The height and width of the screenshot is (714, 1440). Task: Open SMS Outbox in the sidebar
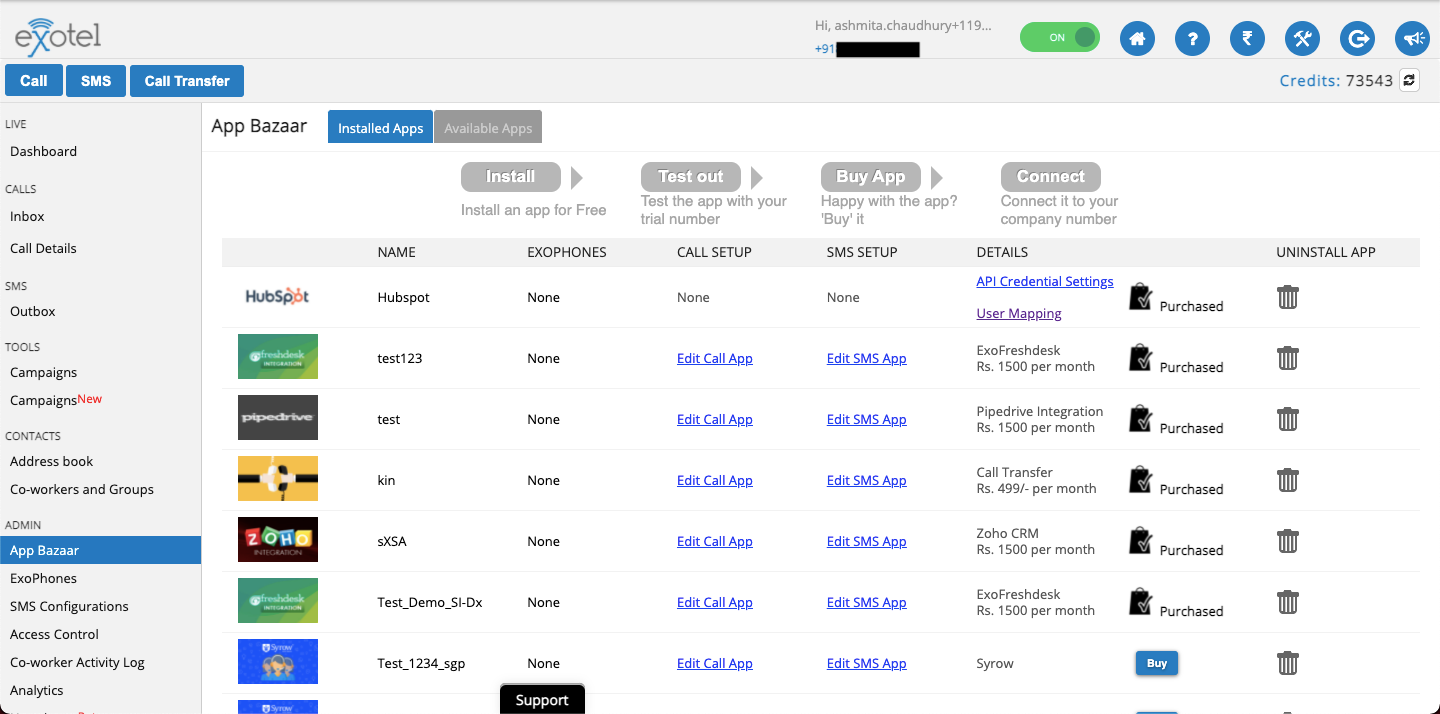[x=33, y=311]
